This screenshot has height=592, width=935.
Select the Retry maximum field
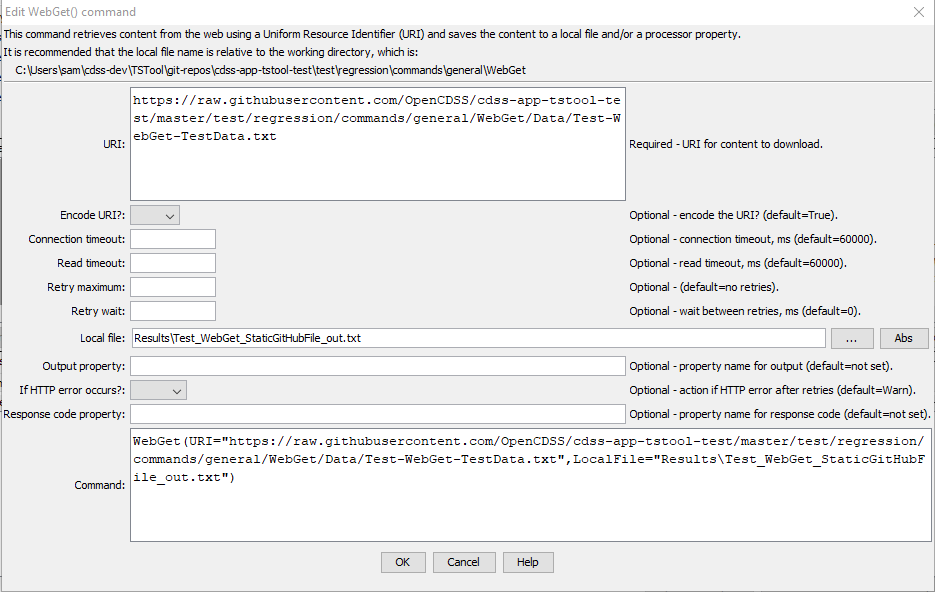pos(173,287)
